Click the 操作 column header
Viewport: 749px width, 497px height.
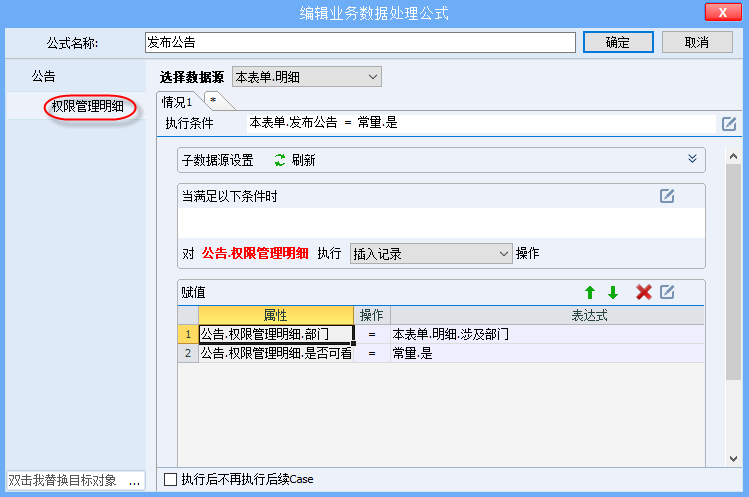point(372,315)
